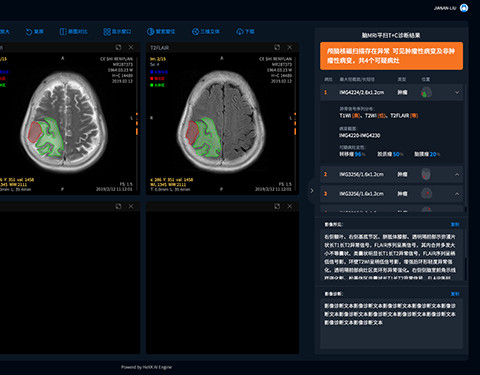Click the metastasis (转移瘤) 96% probability value
This screenshot has height=375, width=480.
tap(359, 154)
